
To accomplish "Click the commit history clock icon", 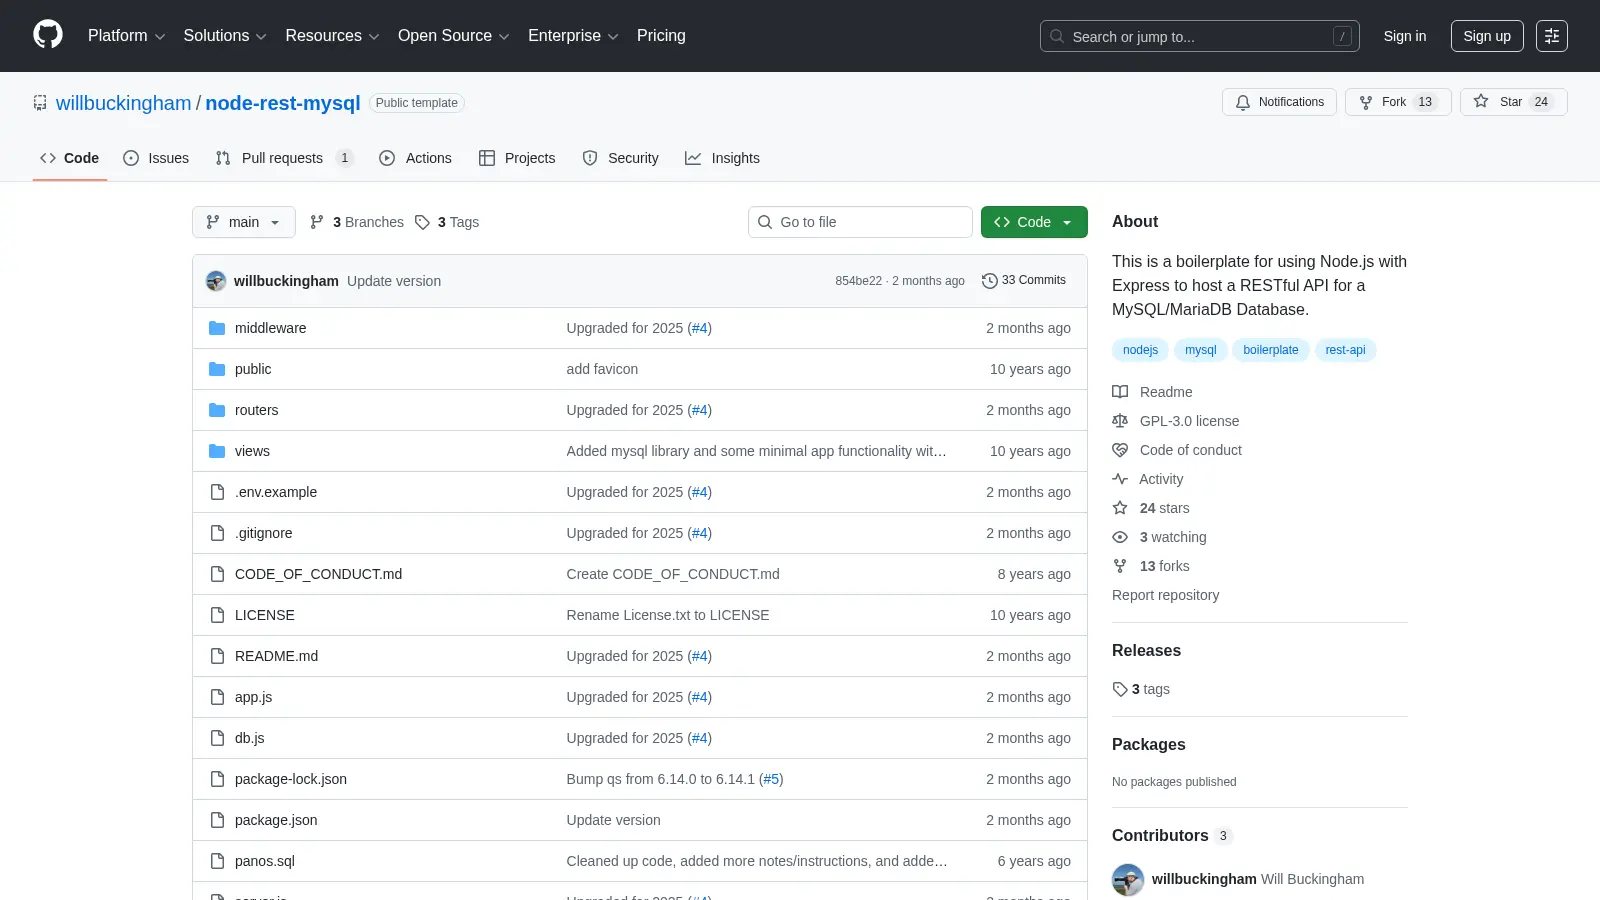I will [990, 281].
